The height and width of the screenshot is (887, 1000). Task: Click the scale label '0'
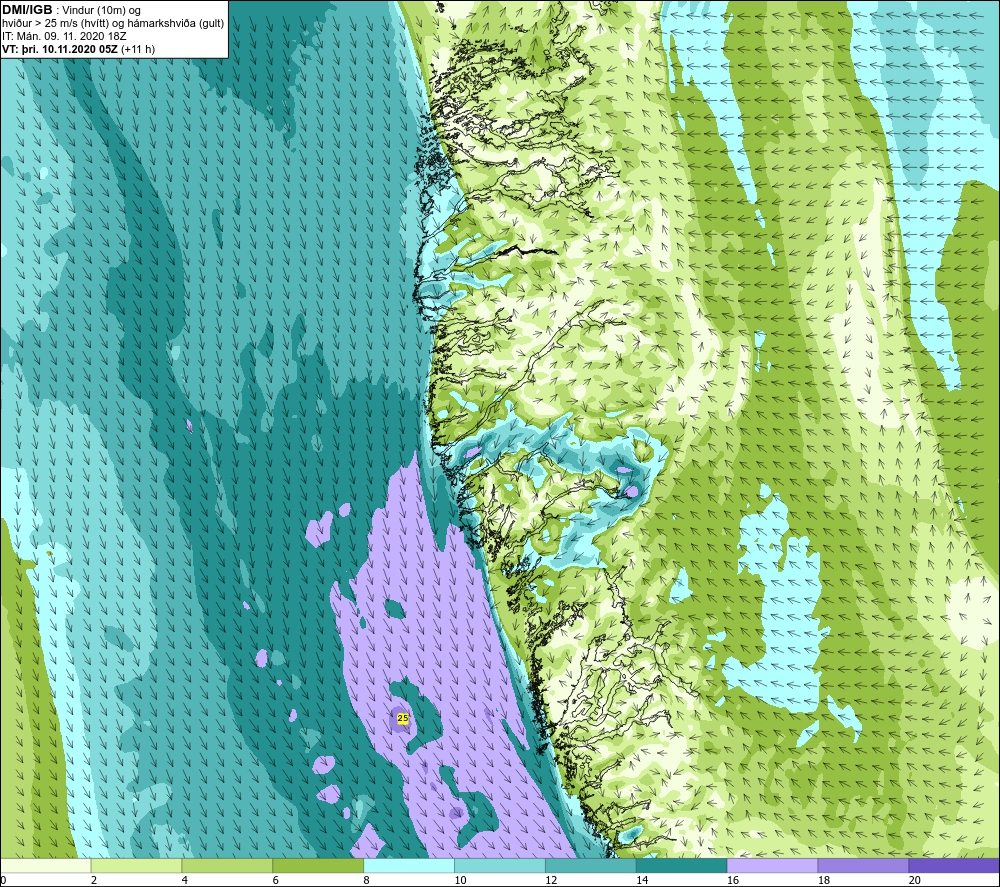point(3,880)
